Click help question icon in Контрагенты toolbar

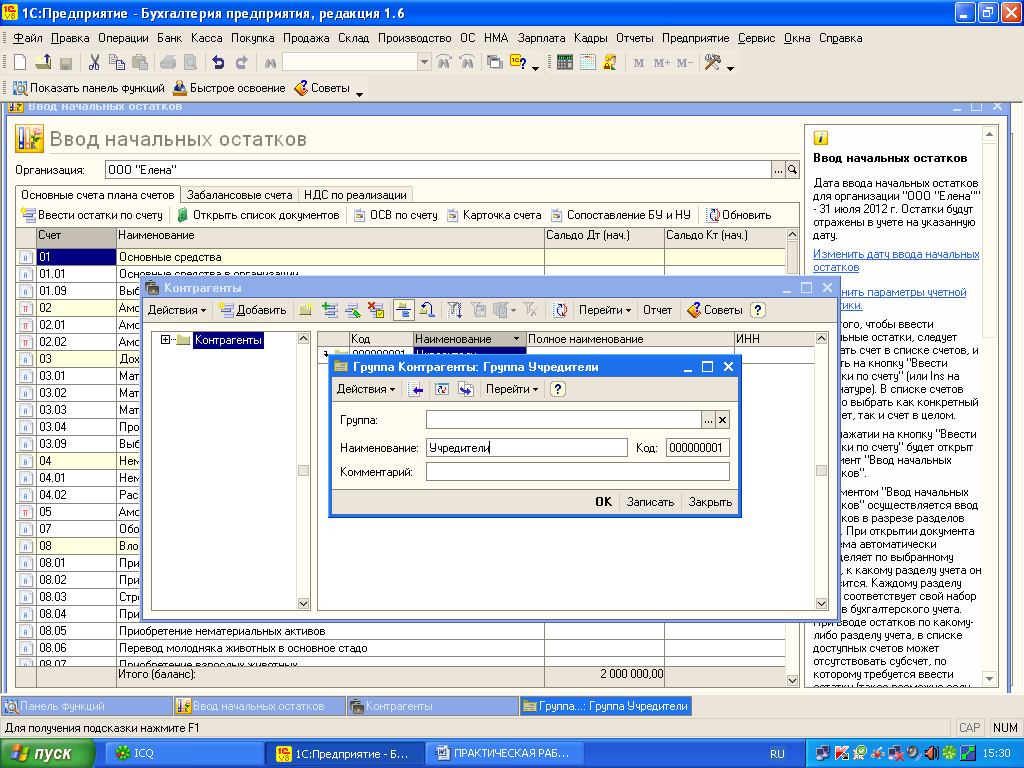pyautogui.click(x=758, y=310)
